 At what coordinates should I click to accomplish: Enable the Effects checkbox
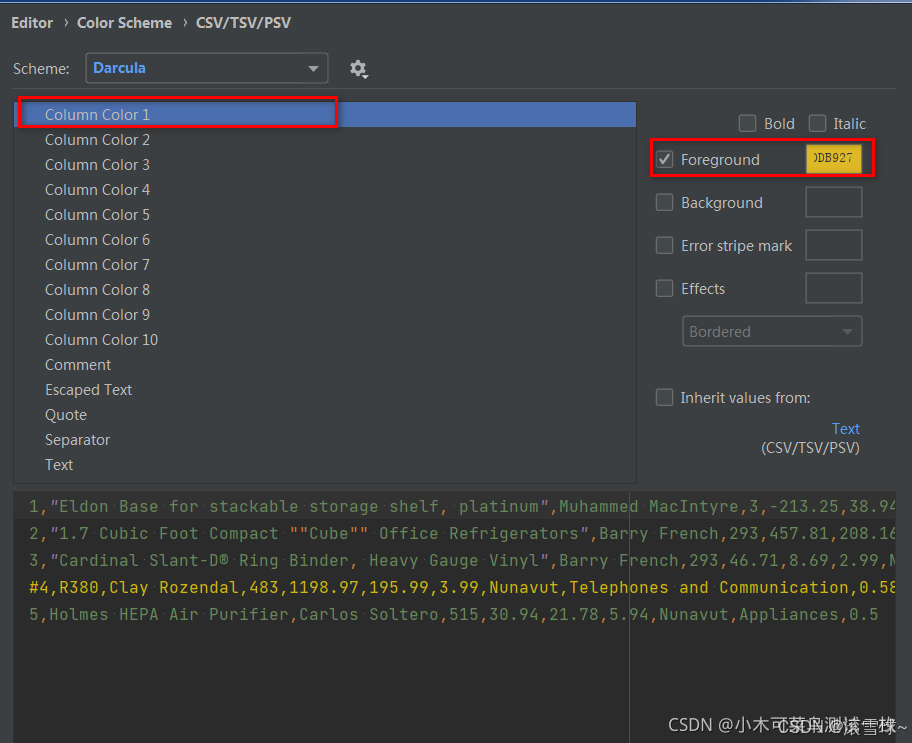(x=664, y=289)
